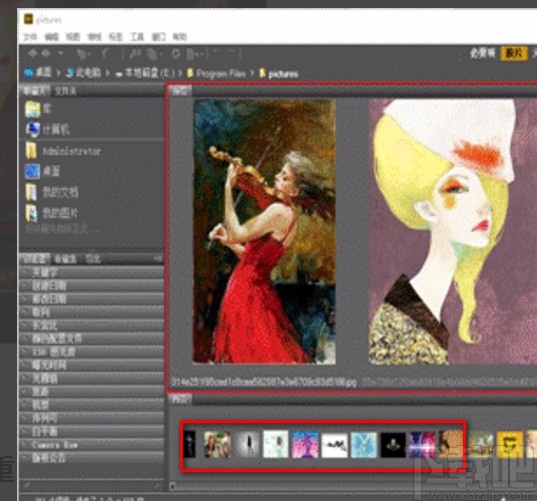Select the light blue filmstrip thumbnail

point(364,444)
